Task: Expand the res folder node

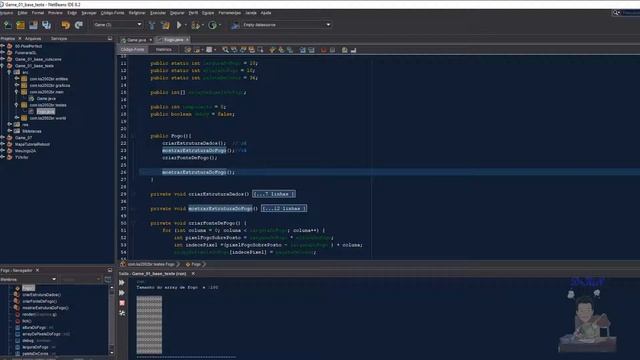Action: tap(9, 124)
